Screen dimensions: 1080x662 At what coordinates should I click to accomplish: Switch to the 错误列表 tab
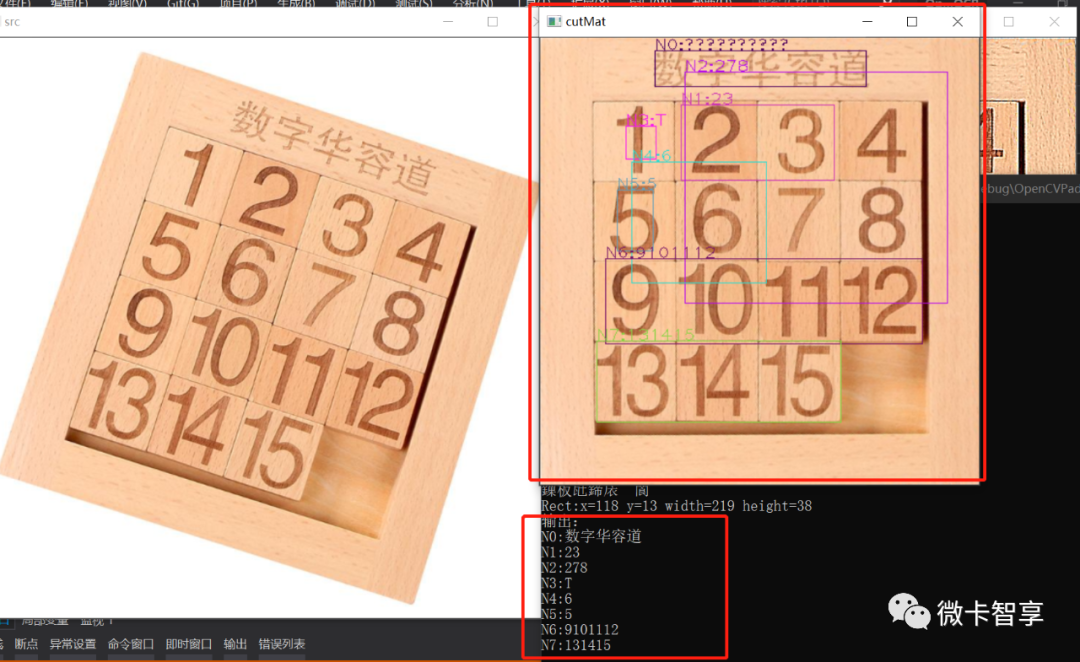[x=282, y=644]
